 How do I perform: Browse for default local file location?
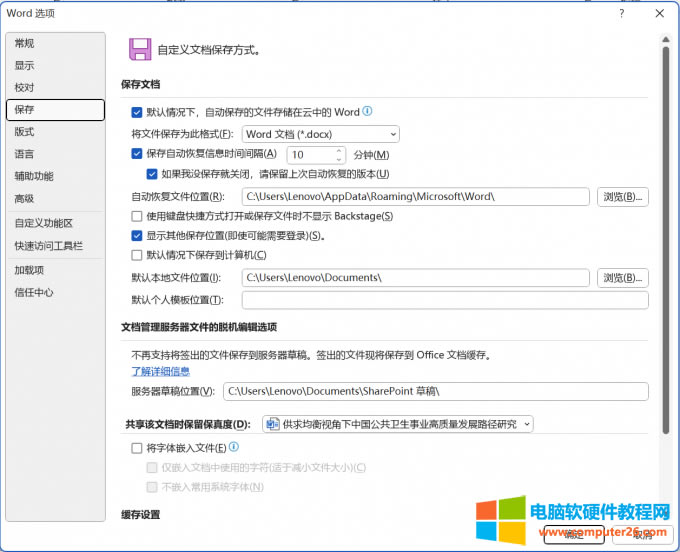point(623,278)
